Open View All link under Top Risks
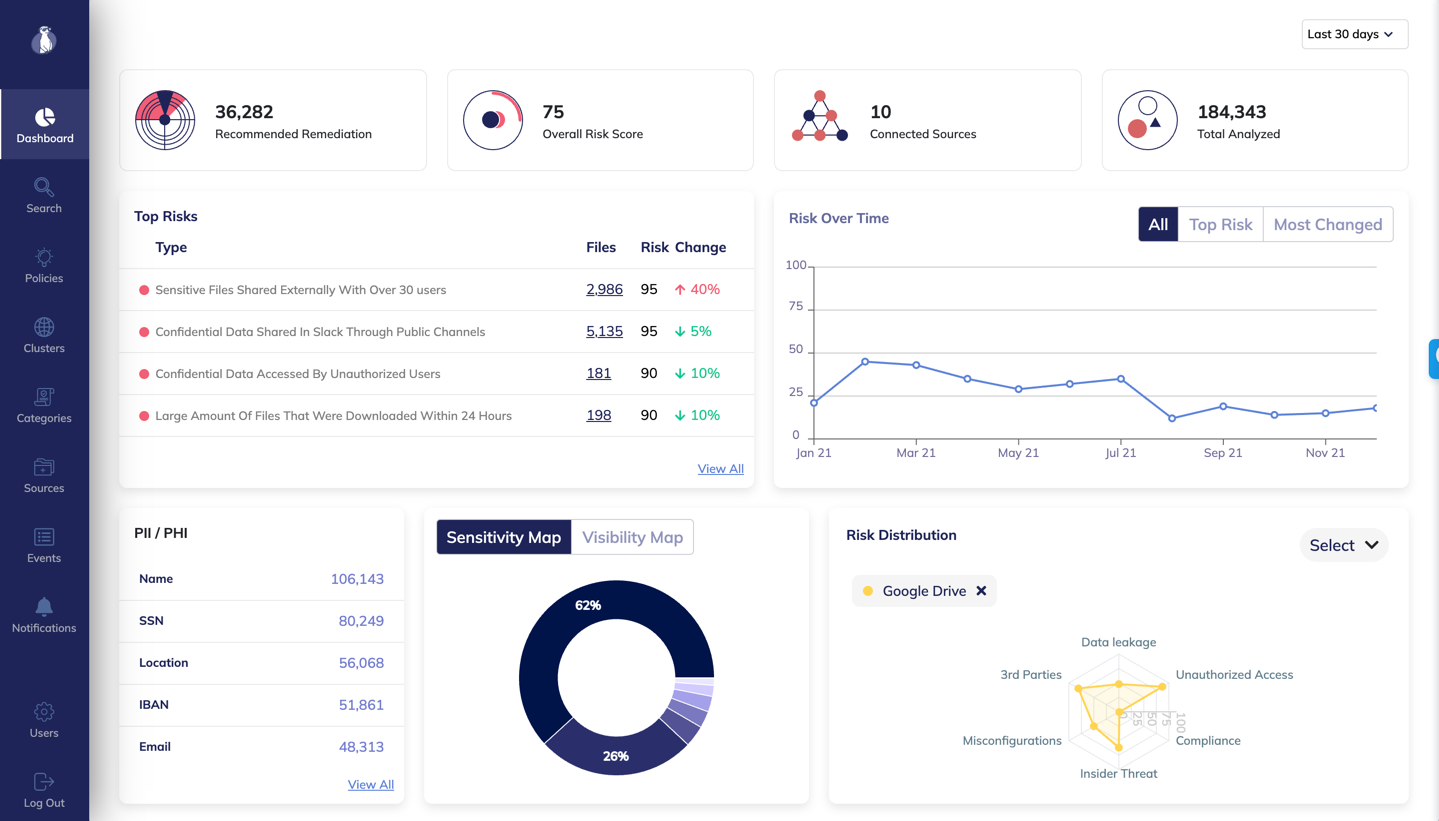This screenshot has height=821, width=1439. pos(720,468)
